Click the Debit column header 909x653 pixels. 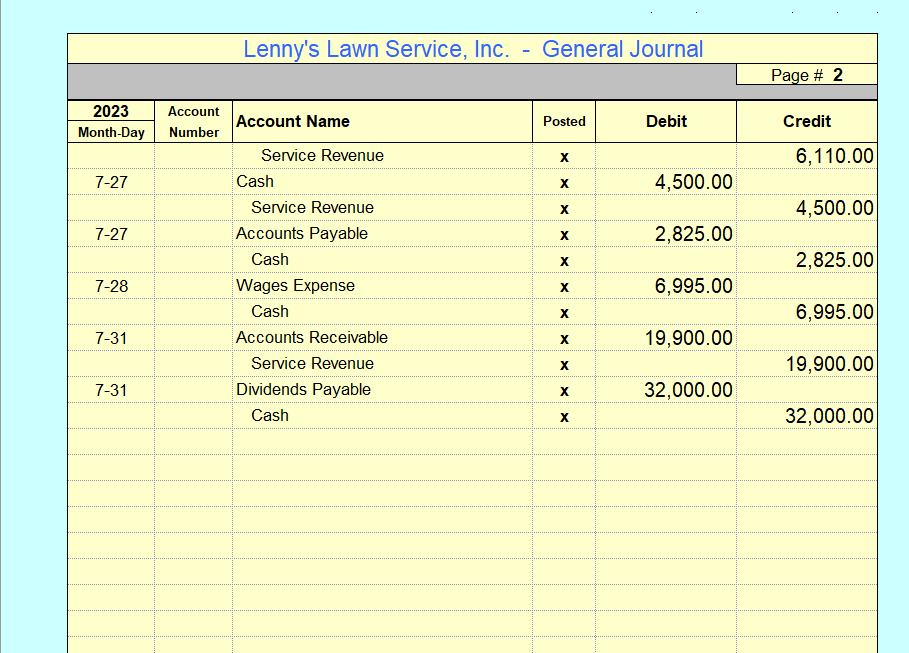[665, 121]
